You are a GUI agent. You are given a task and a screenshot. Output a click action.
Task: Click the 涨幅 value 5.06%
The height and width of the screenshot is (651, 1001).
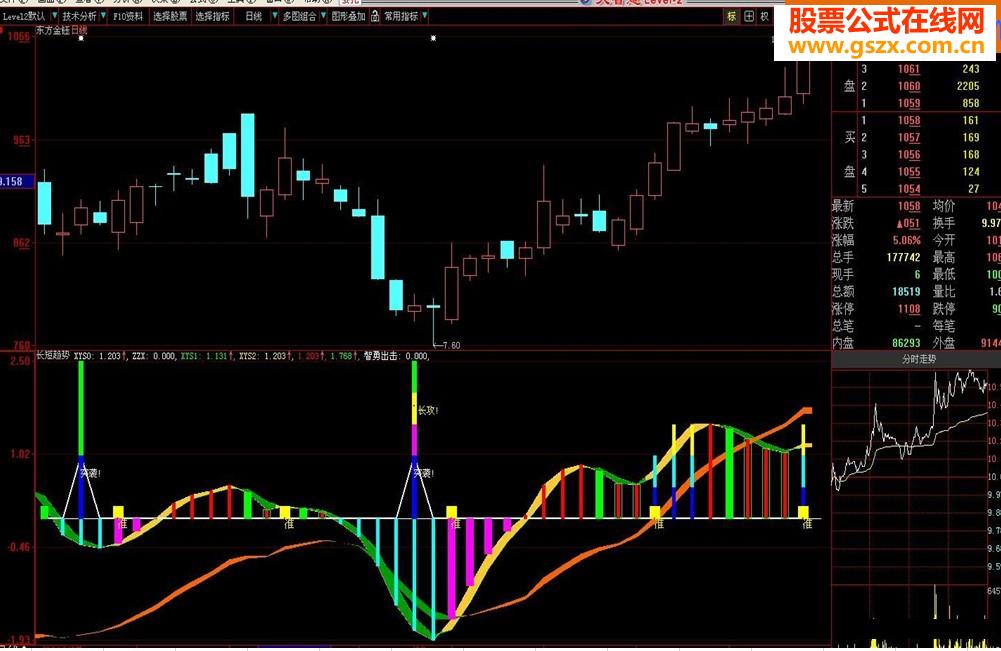click(907, 241)
